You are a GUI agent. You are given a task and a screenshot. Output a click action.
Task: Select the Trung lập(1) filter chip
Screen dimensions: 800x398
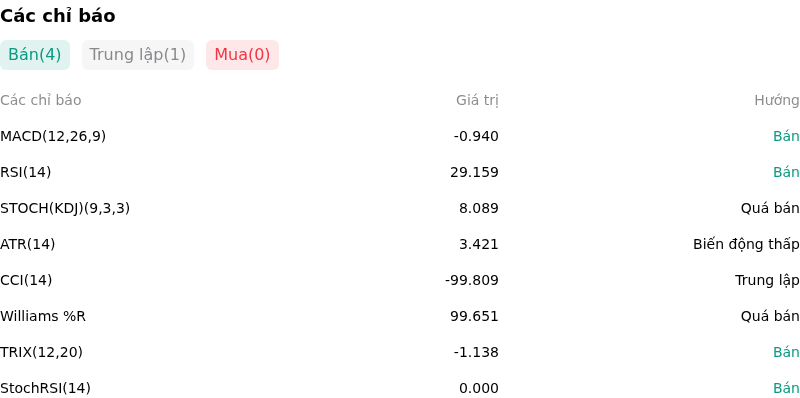pos(138,55)
